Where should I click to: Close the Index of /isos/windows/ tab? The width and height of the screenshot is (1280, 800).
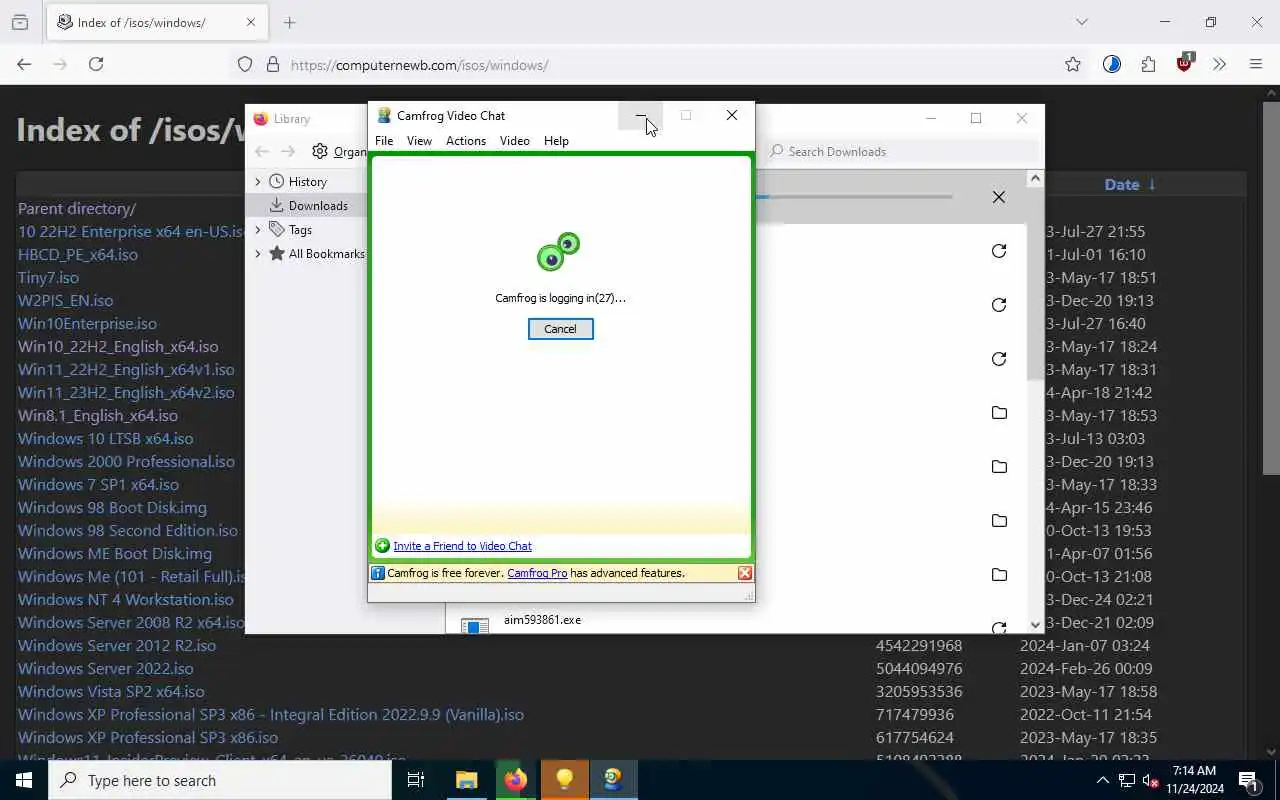[251, 22]
